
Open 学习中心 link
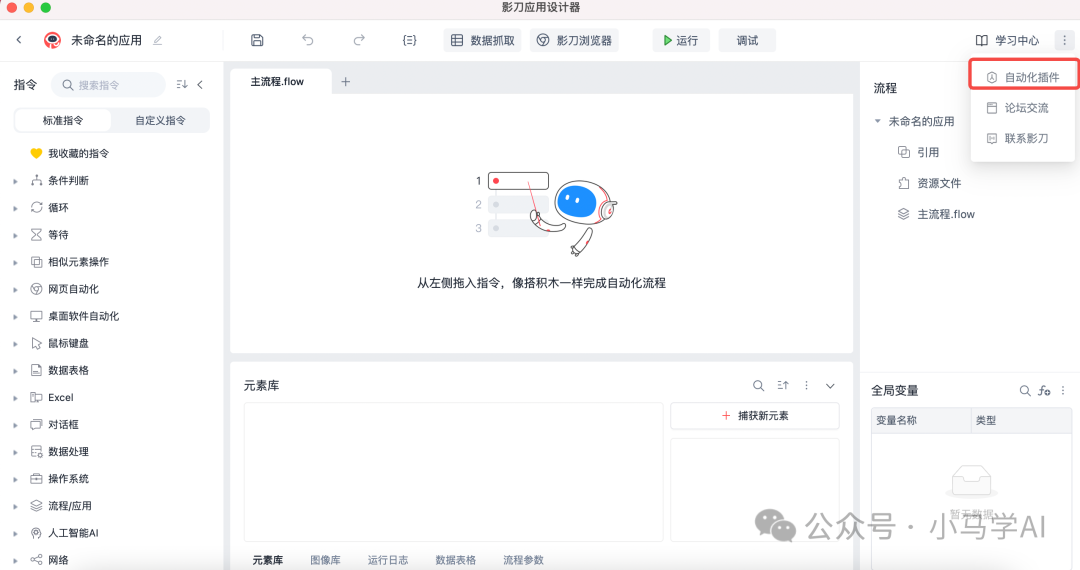click(x=1007, y=41)
